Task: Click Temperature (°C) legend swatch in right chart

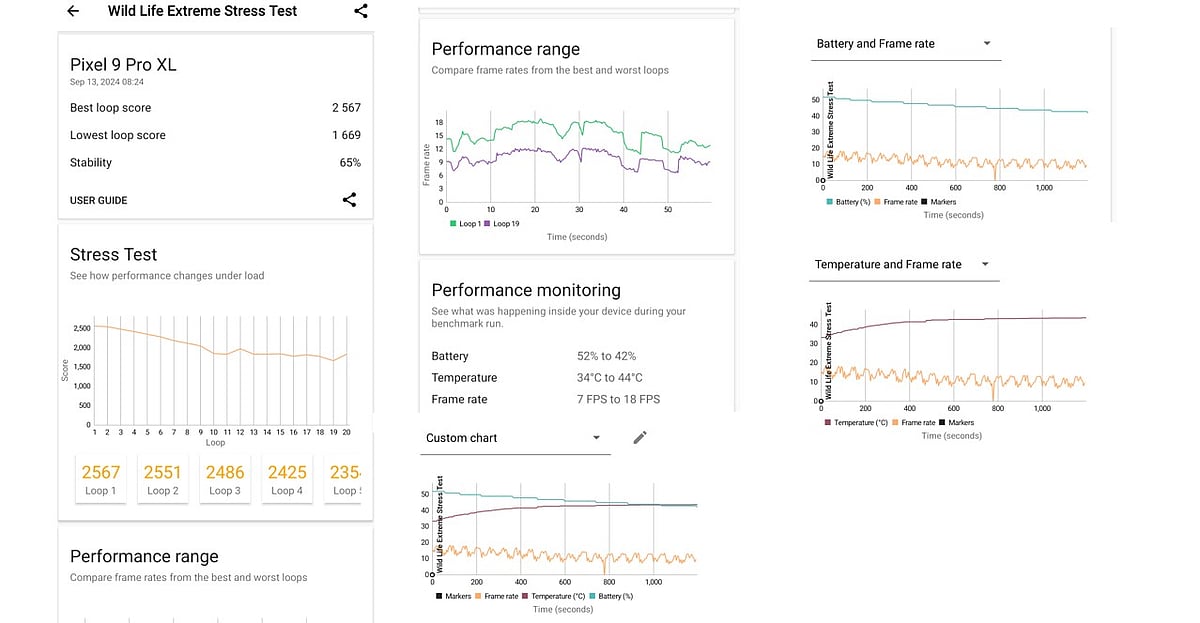Action: coord(828,423)
